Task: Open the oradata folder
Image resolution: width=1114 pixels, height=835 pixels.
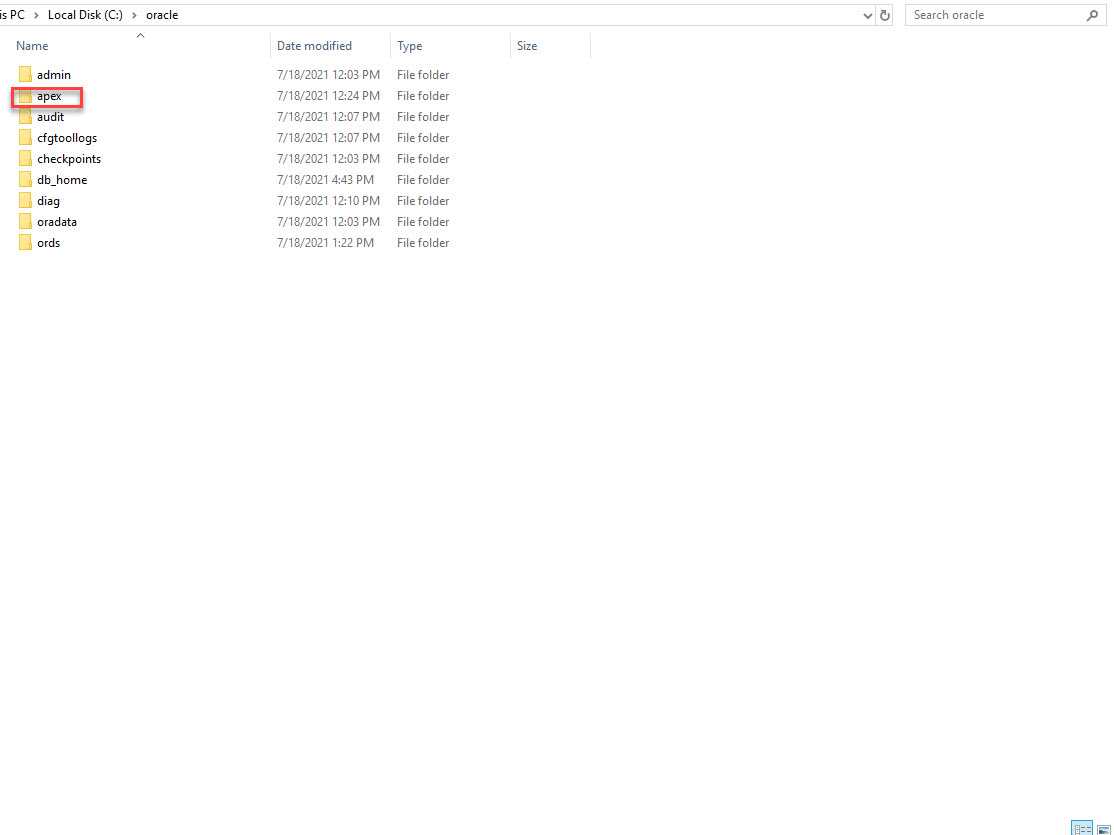Action: (x=56, y=221)
